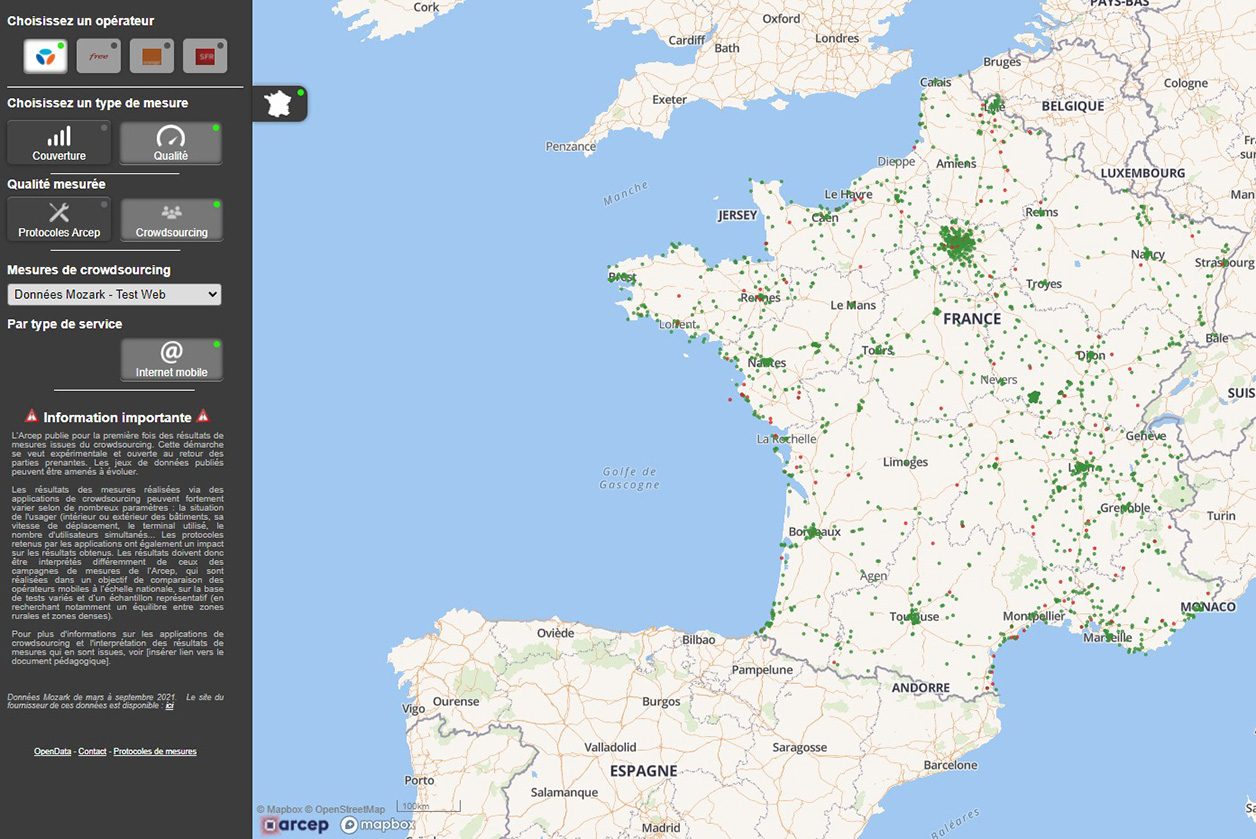Select the SFR operator button
This screenshot has width=1256, height=839.
(205, 57)
